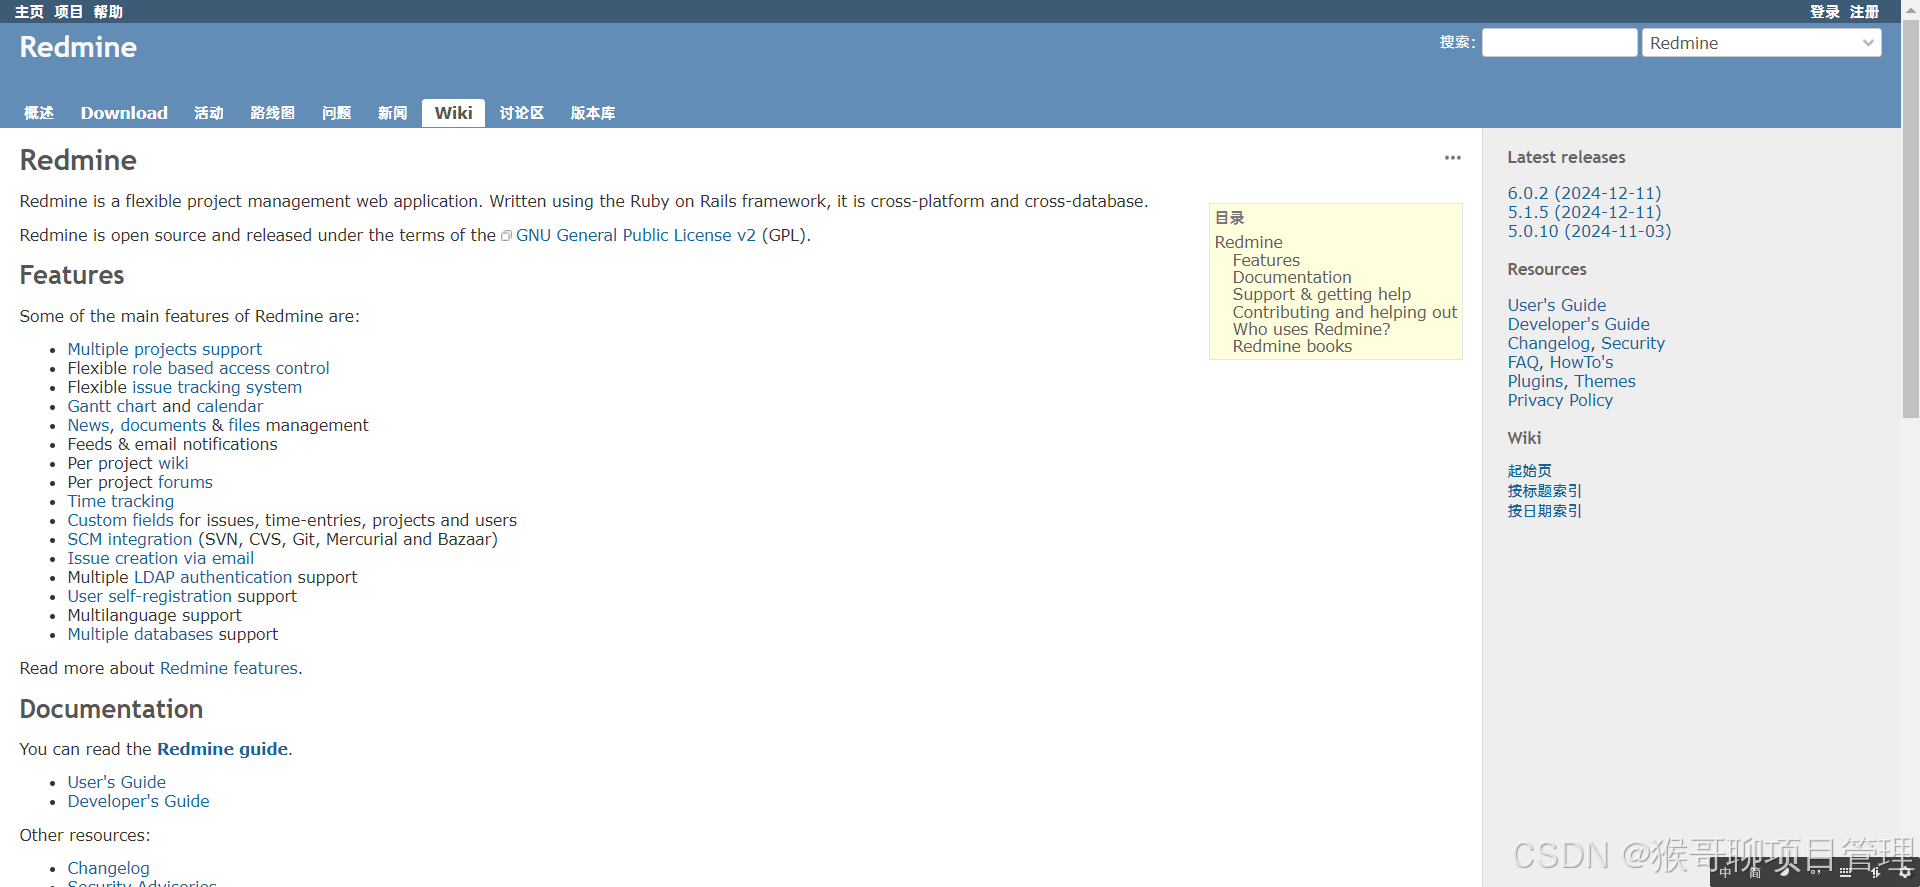Open SCM integration link
This screenshot has width=1920, height=887.
click(x=130, y=539)
